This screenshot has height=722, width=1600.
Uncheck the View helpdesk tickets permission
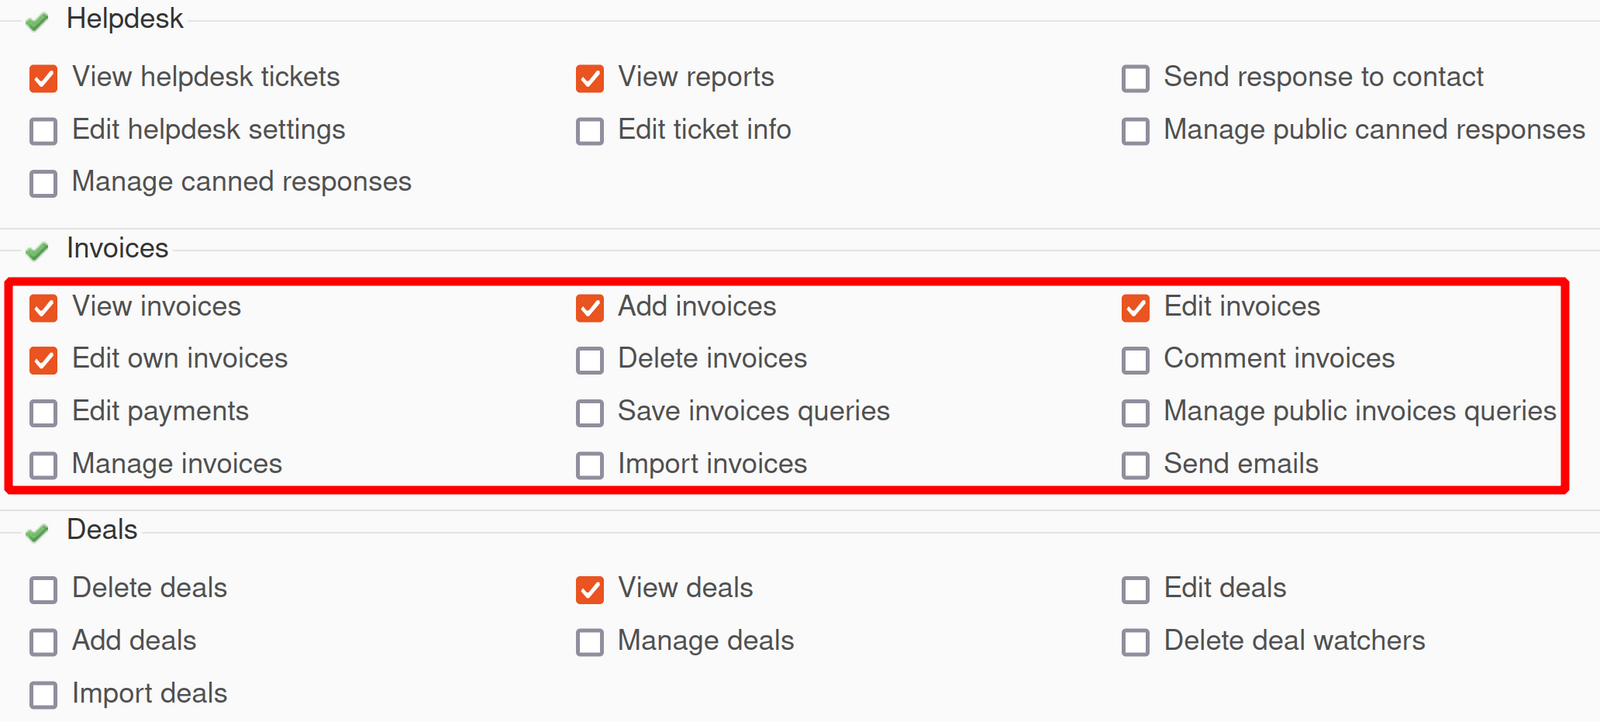pos(43,78)
